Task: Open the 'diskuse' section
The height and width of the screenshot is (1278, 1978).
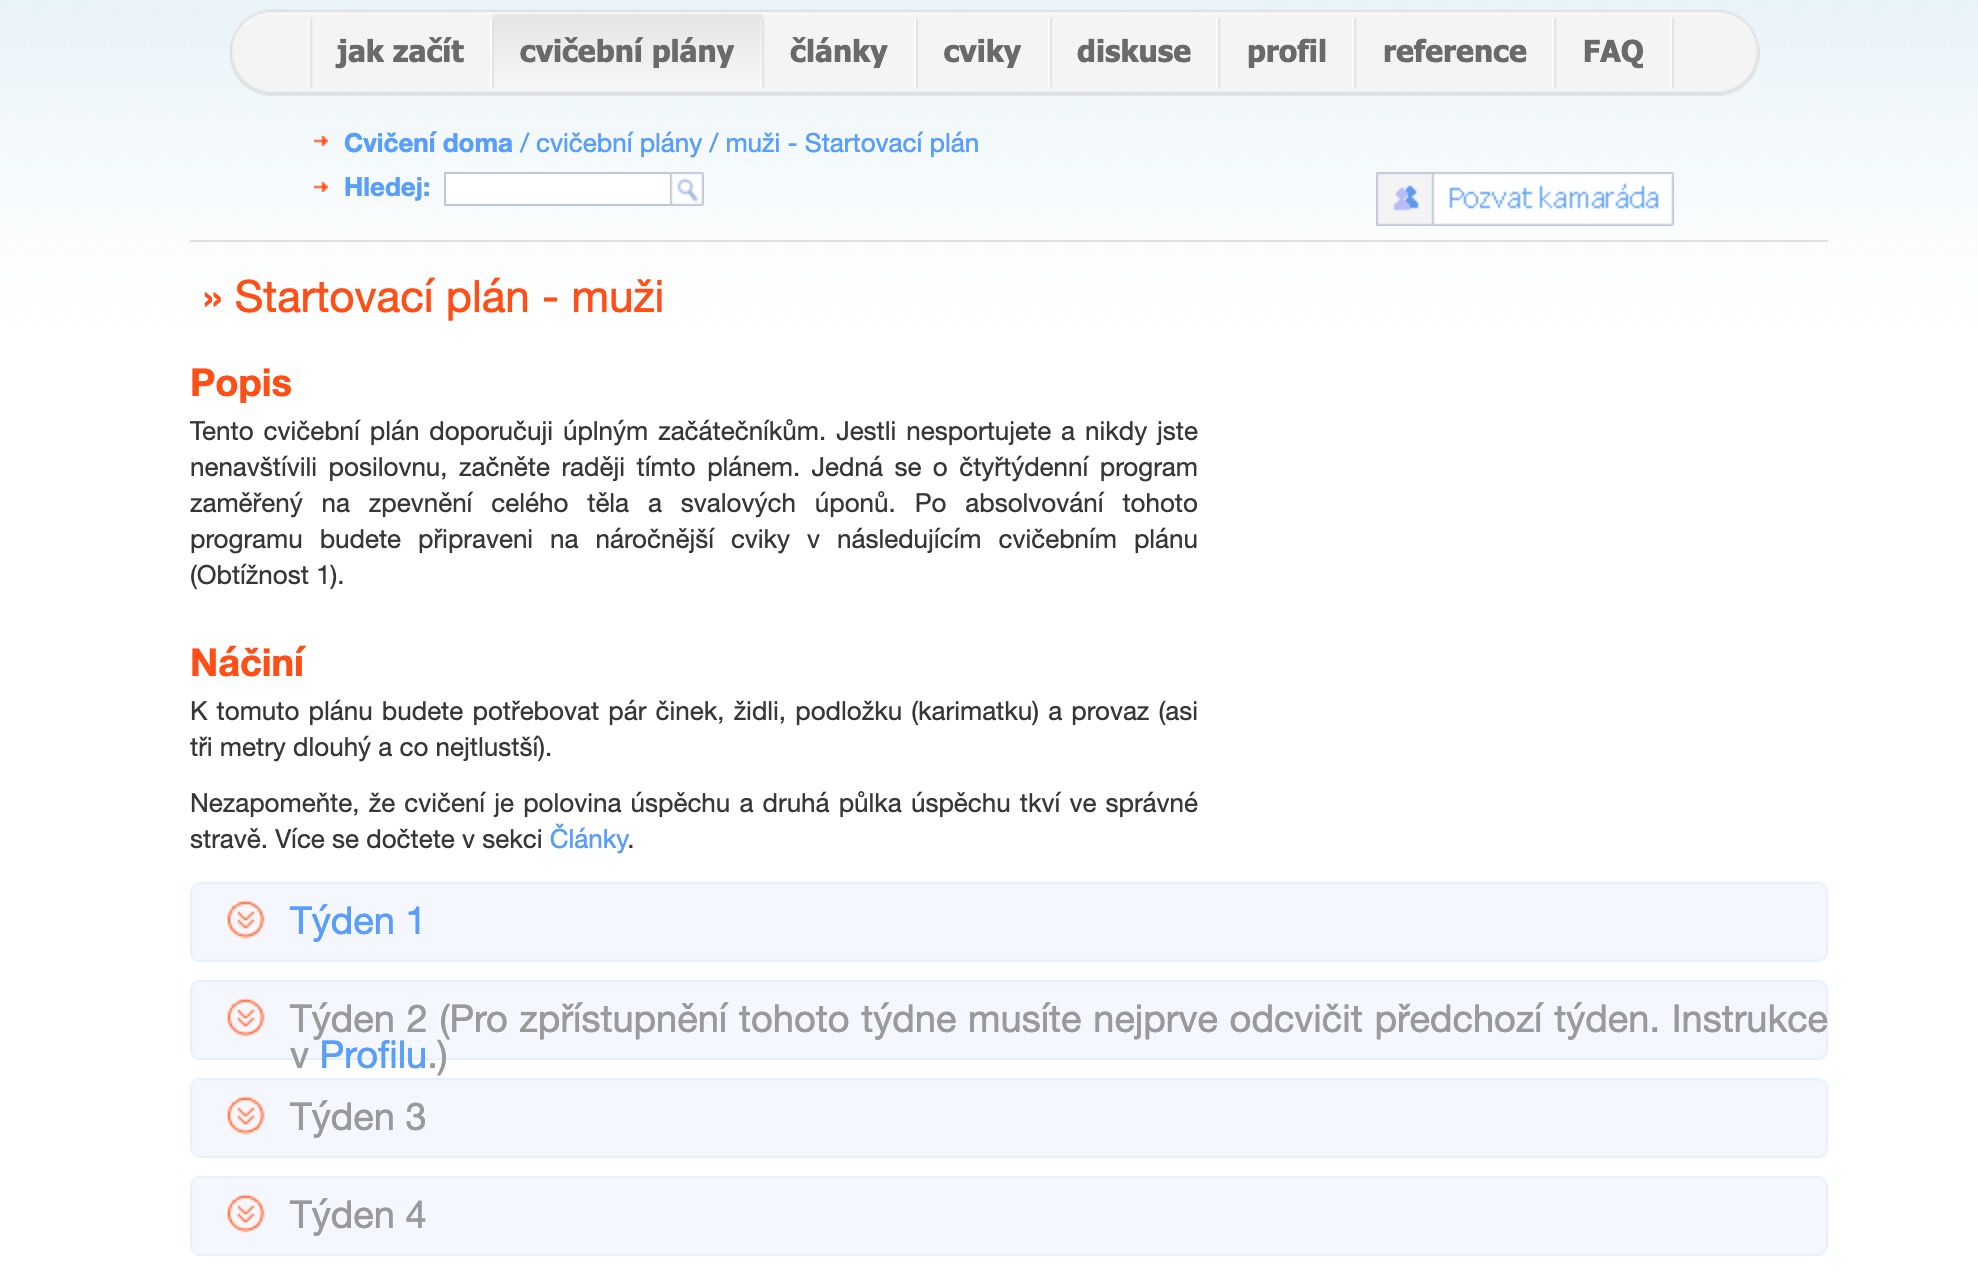Action: click(1133, 52)
